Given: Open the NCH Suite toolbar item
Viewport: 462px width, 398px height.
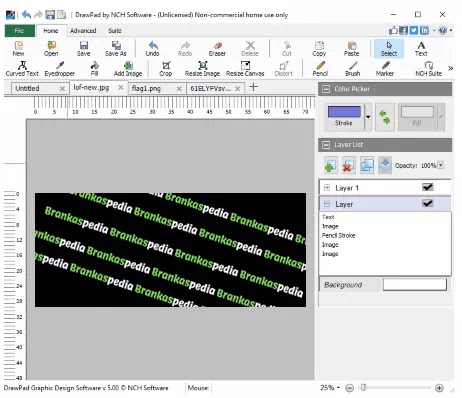Looking at the screenshot, I should (x=428, y=69).
